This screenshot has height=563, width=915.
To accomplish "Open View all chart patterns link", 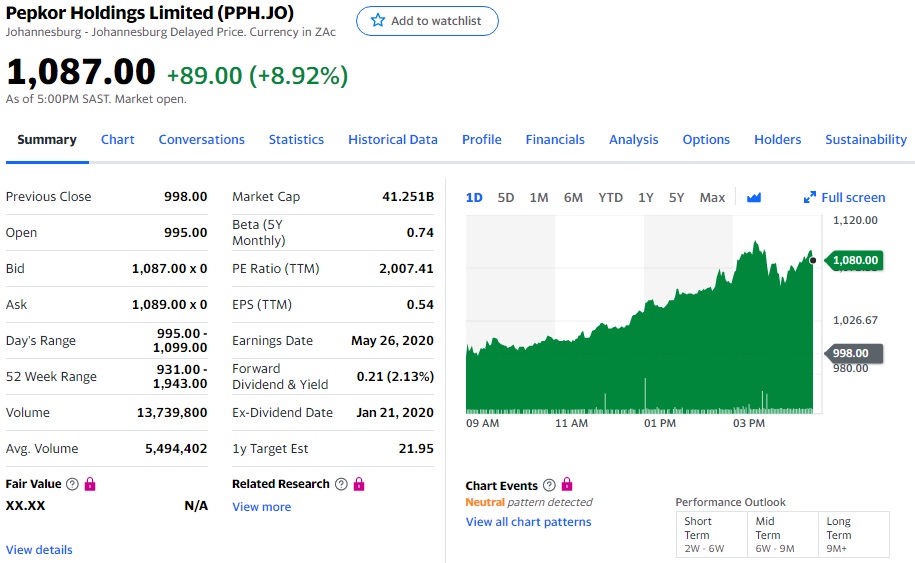I will (x=528, y=522).
